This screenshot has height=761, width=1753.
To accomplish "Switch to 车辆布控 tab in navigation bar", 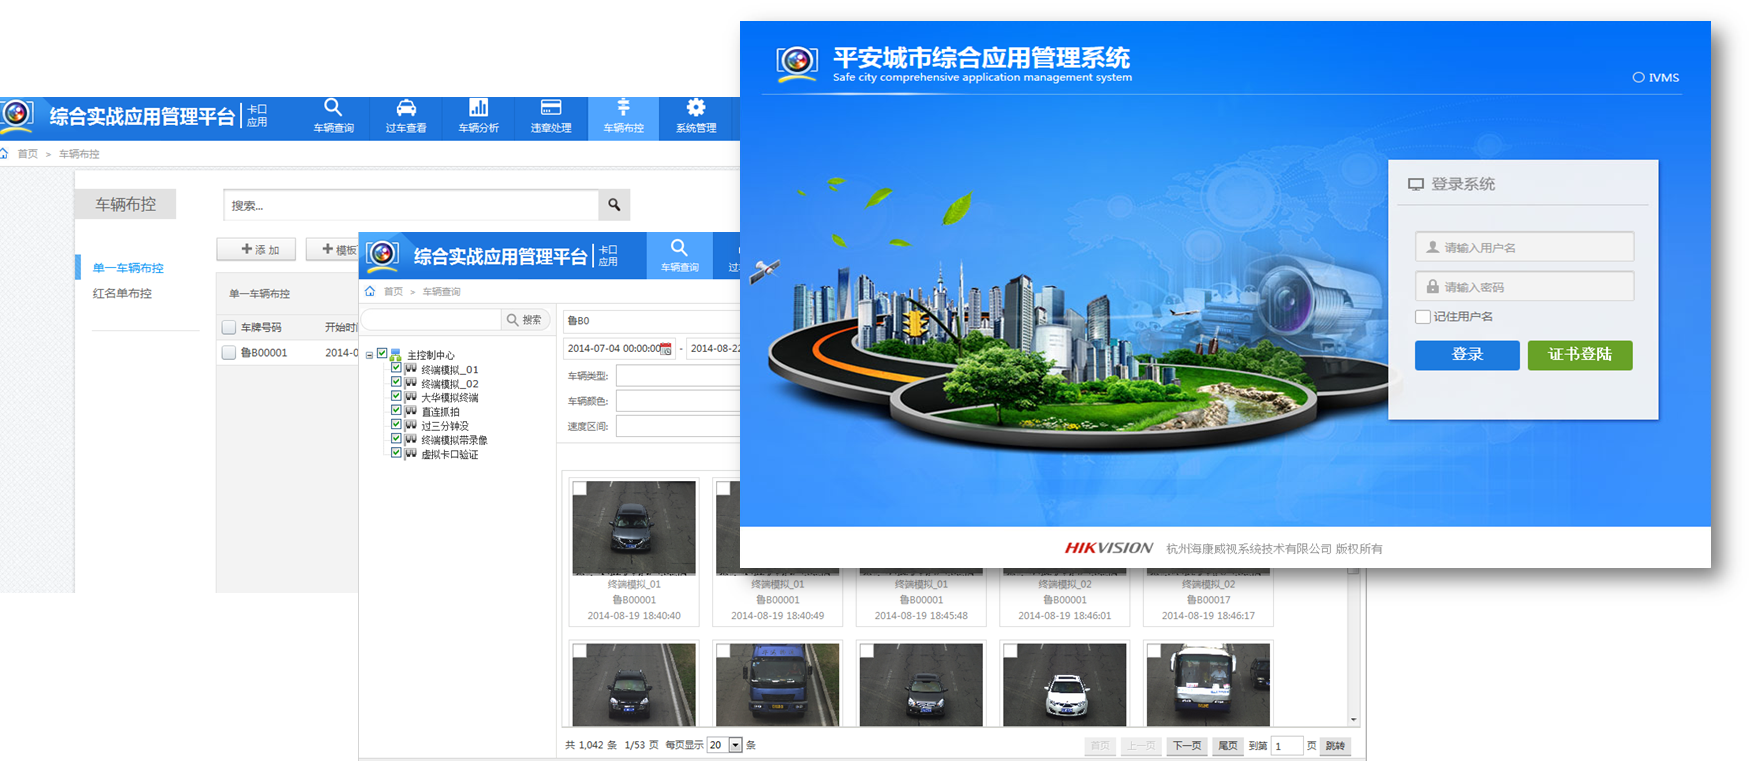I will coord(623,116).
